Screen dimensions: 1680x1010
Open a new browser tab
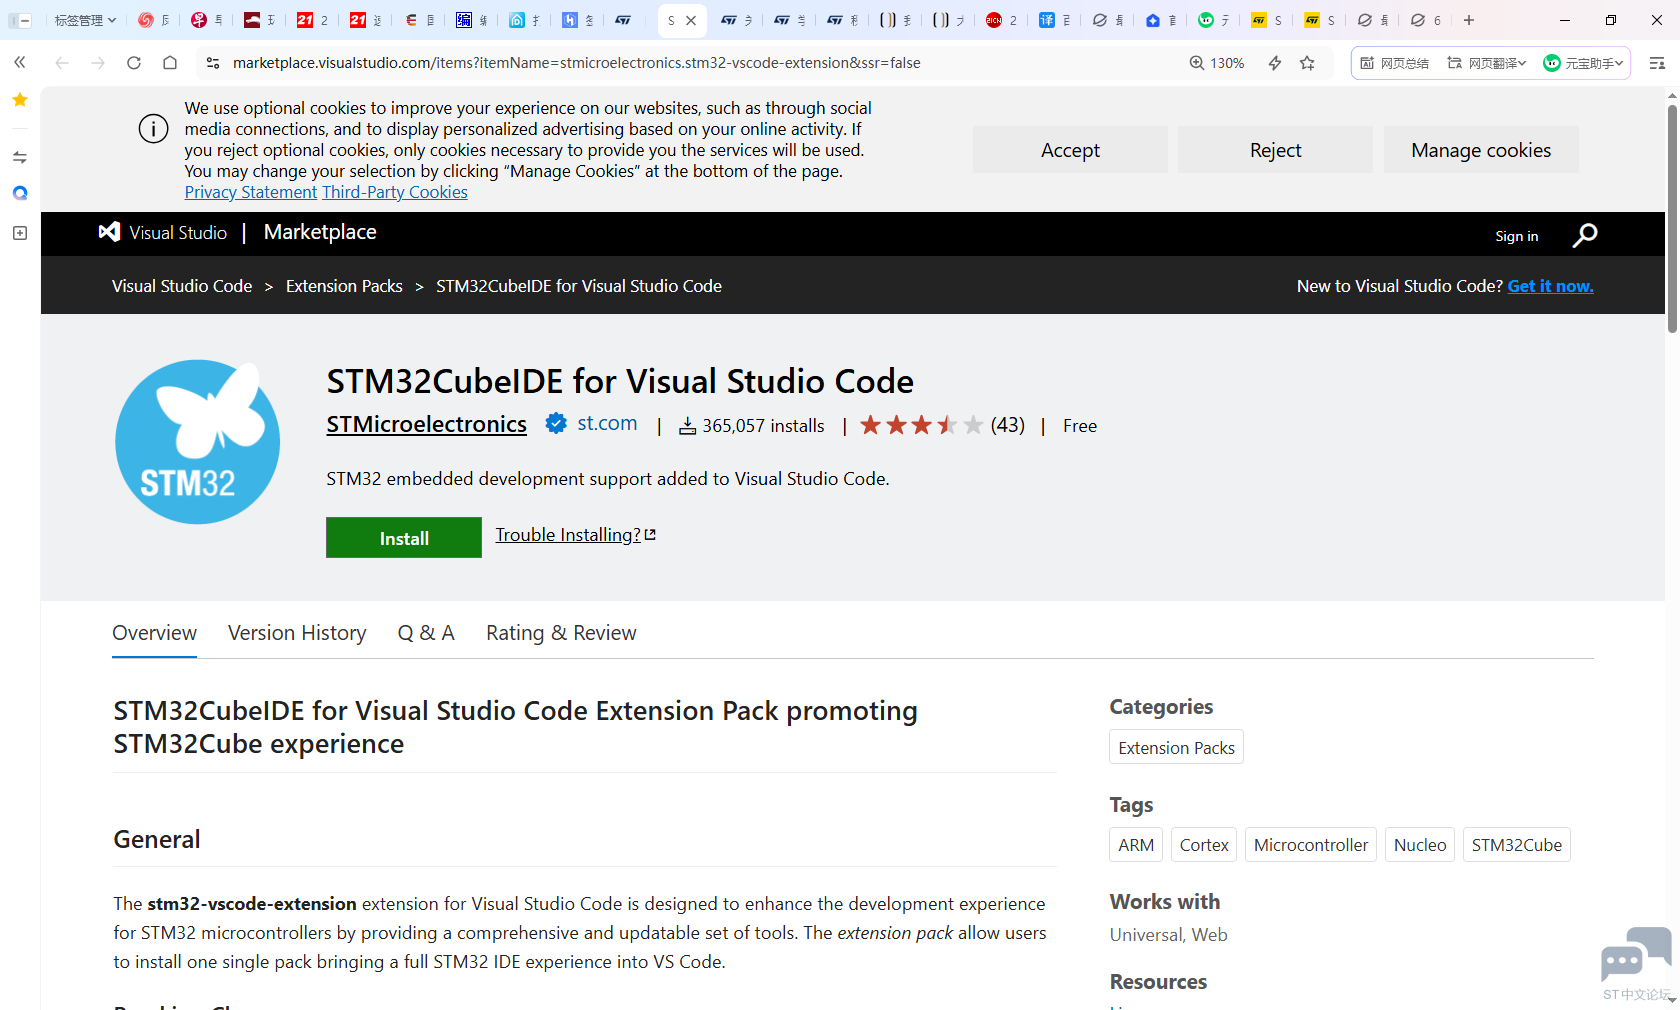click(x=1469, y=20)
